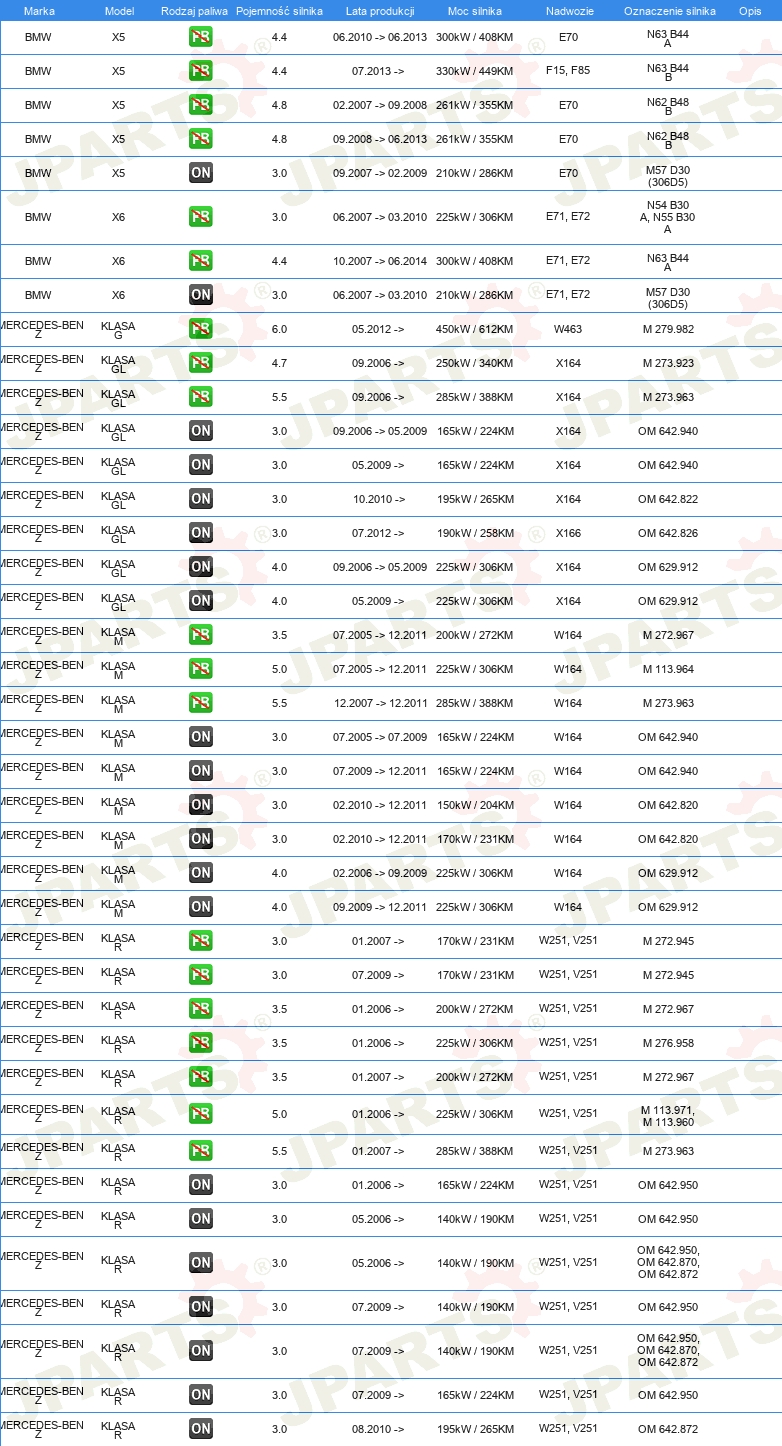Select the 330kW / 449KM power cell

[475, 71]
